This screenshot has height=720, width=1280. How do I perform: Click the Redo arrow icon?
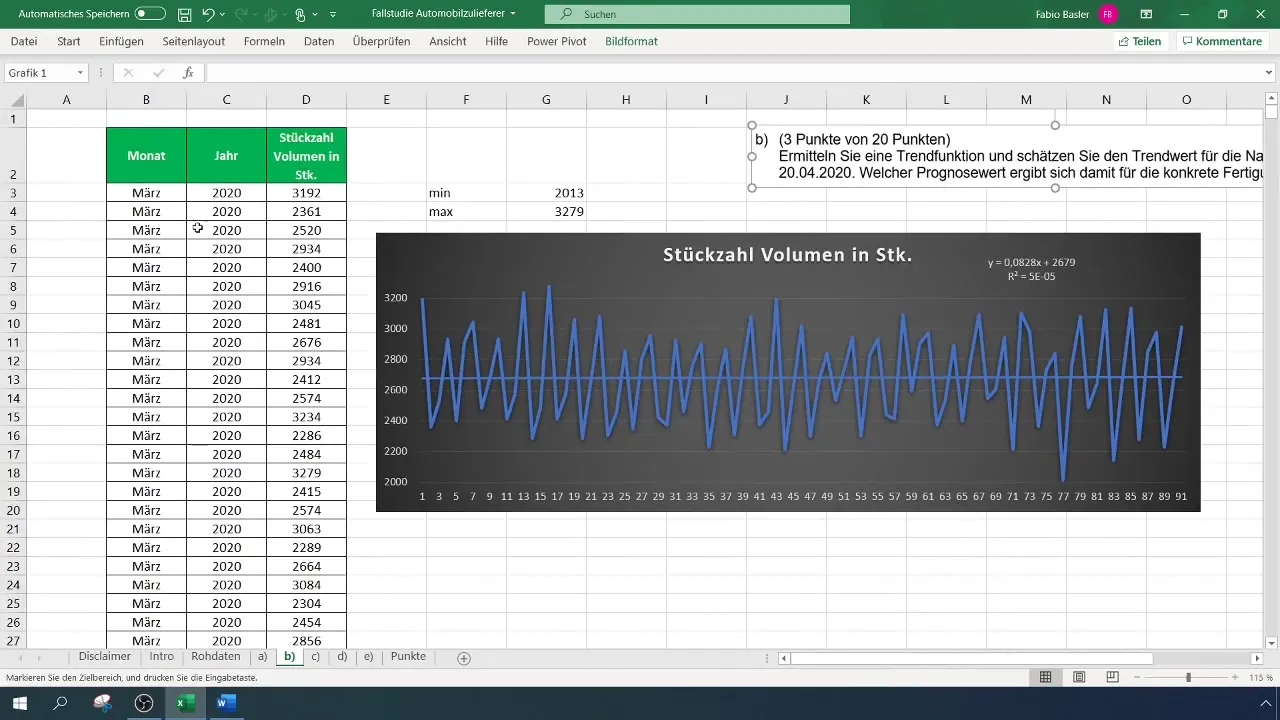(241, 15)
